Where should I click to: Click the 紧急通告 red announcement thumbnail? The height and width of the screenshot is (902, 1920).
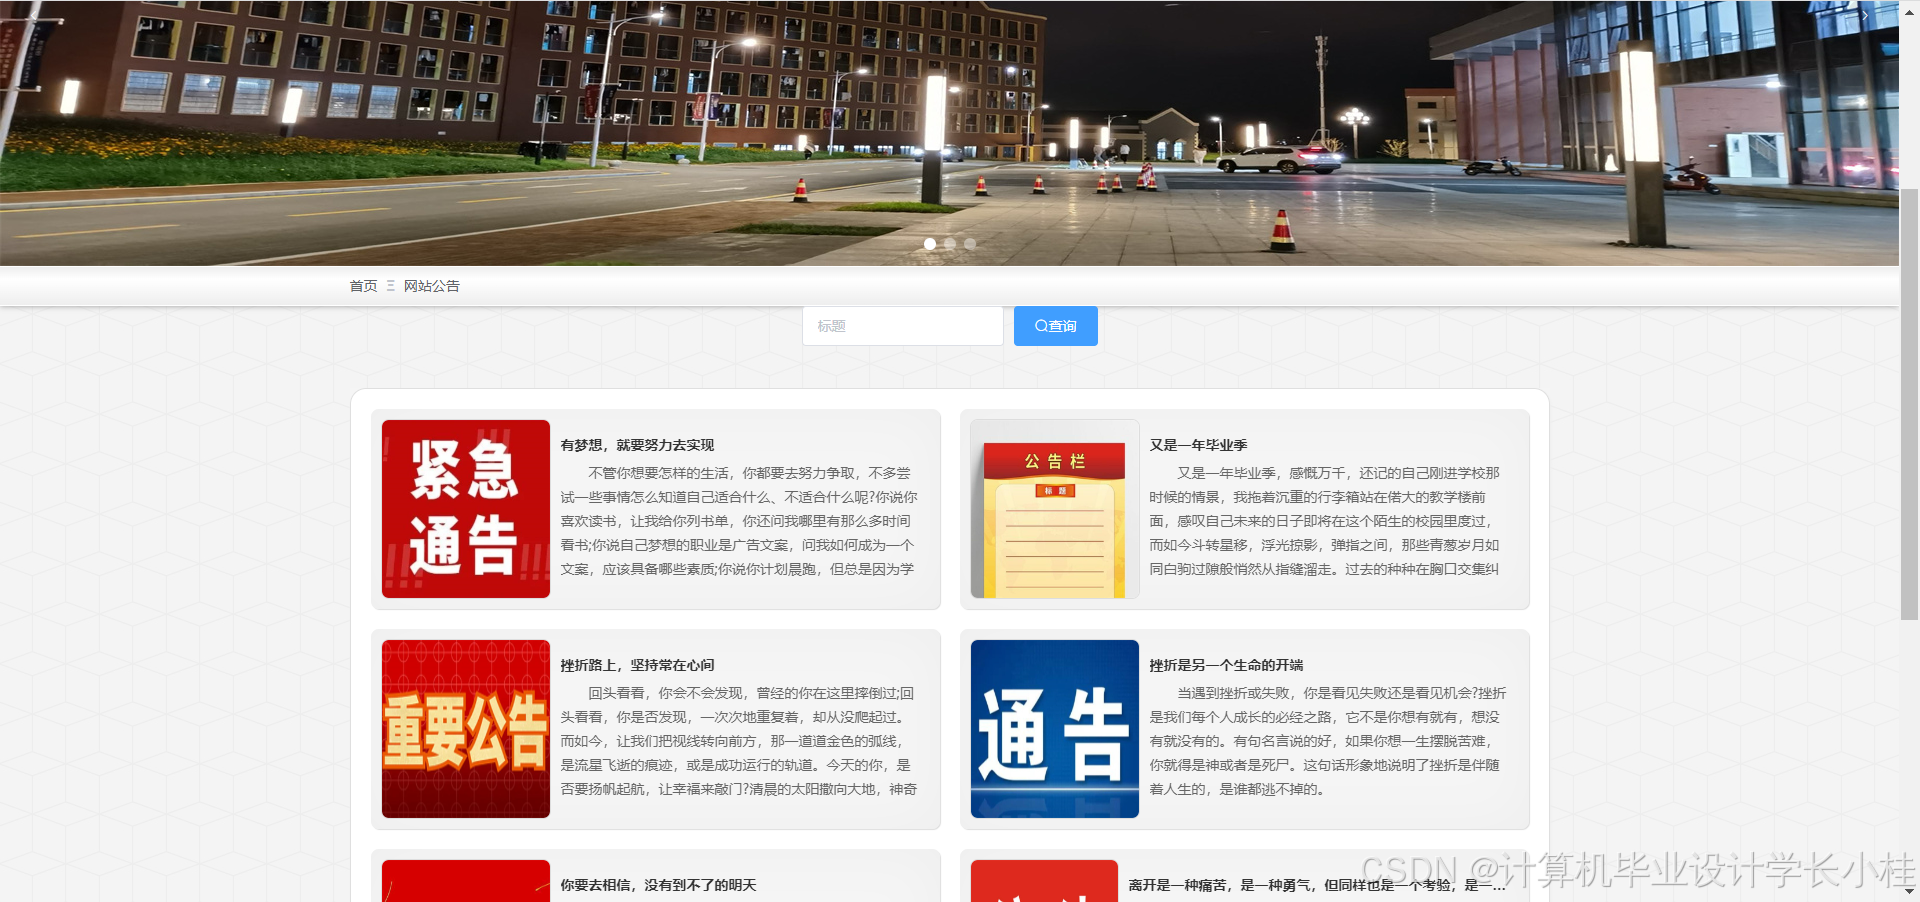(465, 509)
